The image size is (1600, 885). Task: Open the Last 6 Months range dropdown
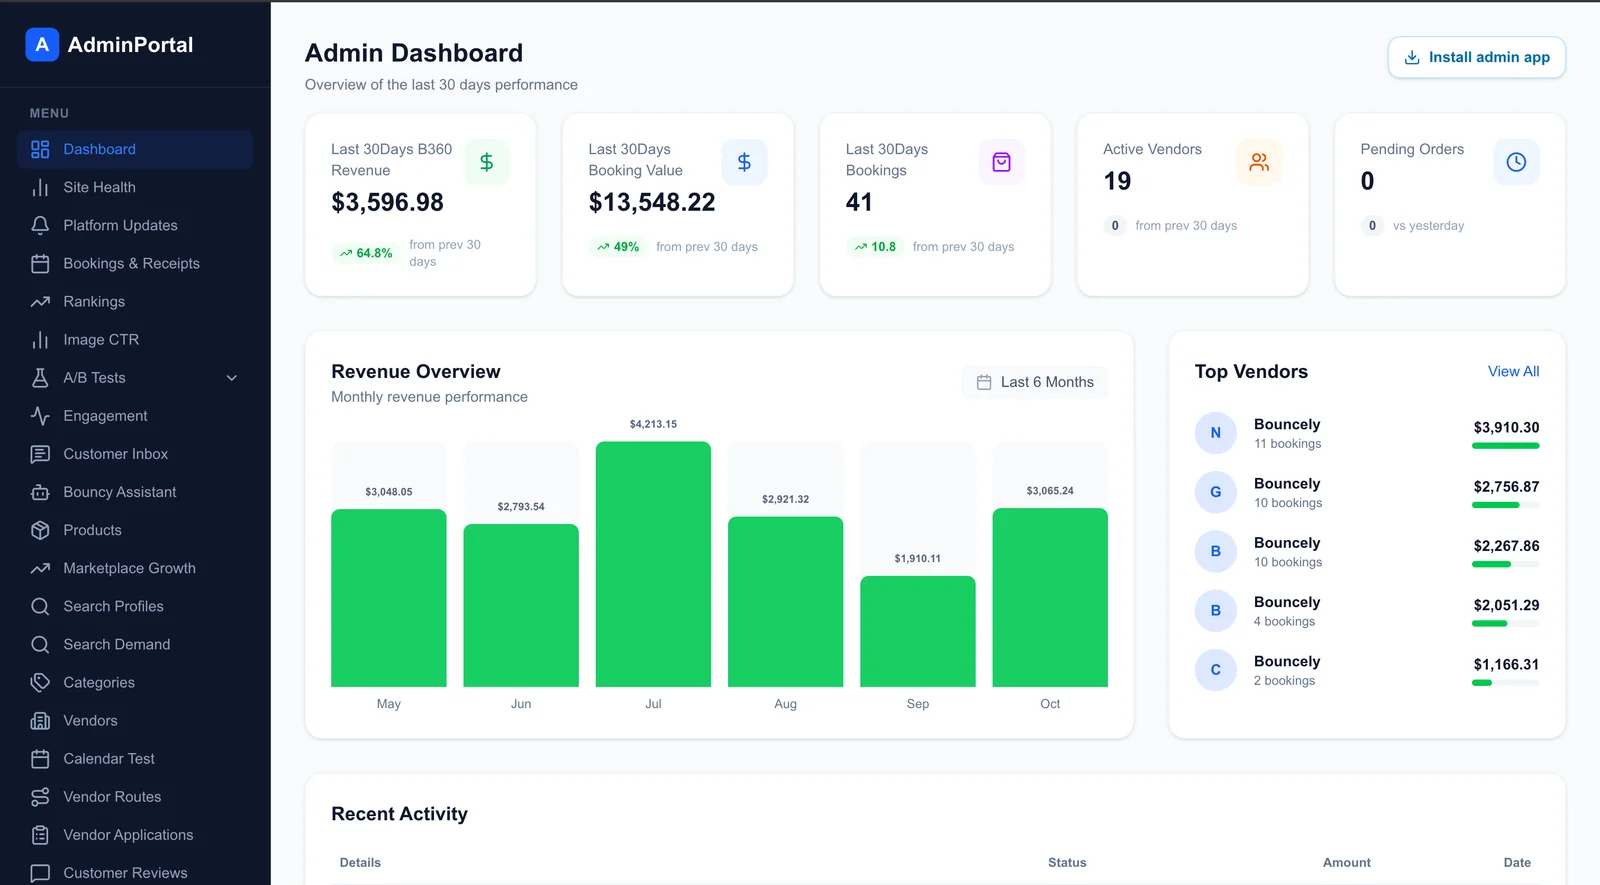(1035, 382)
